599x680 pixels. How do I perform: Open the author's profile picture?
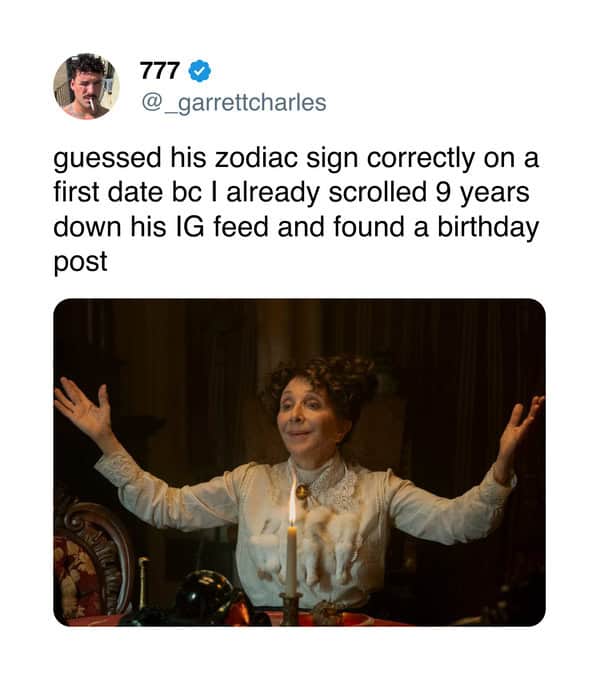click(x=86, y=86)
